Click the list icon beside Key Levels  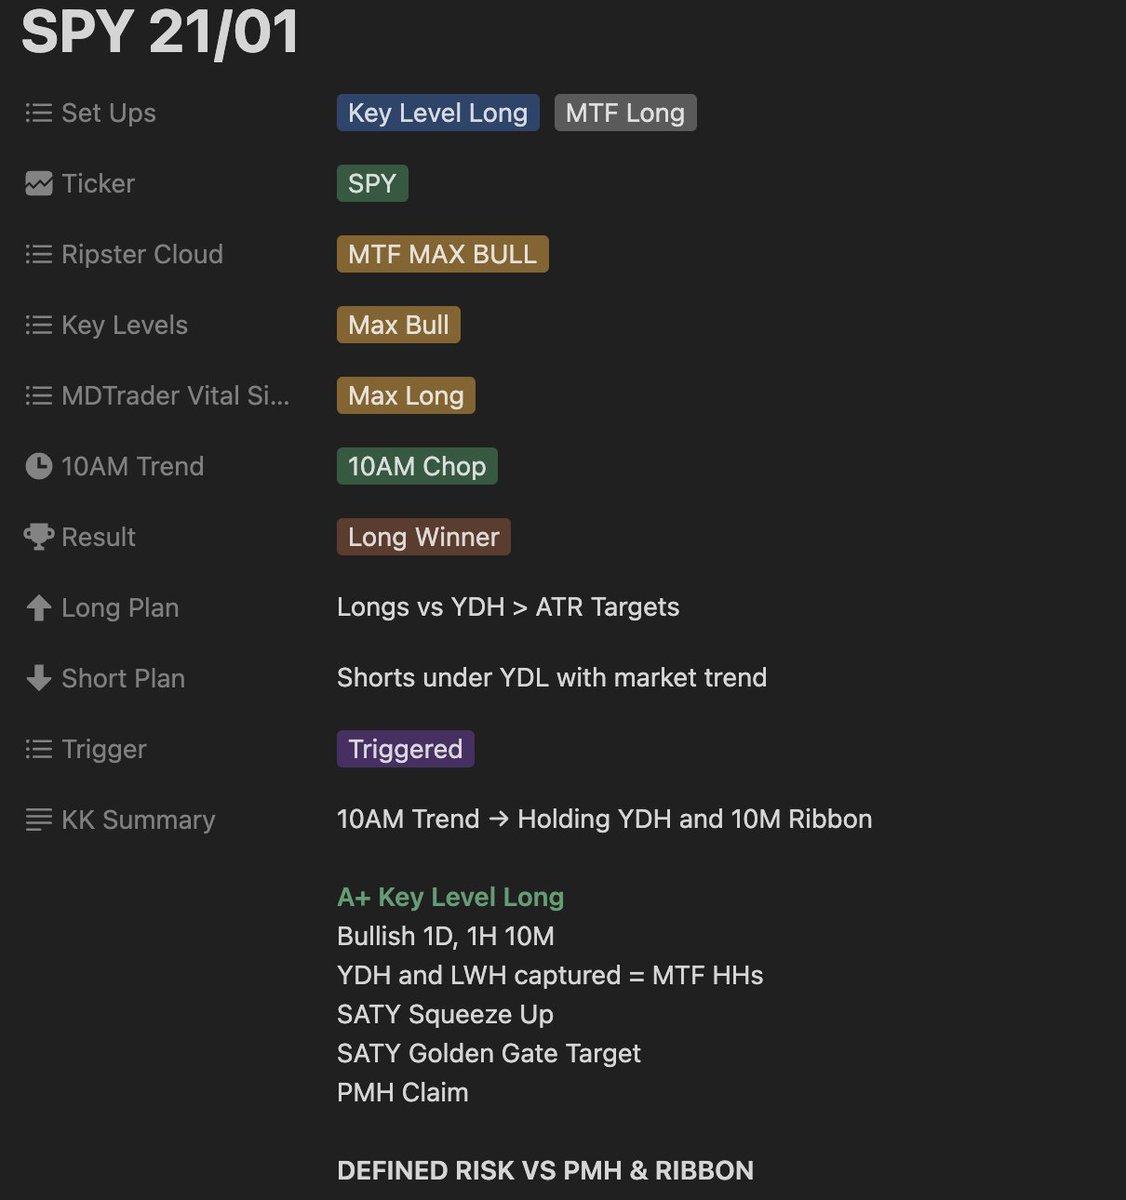coord(39,325)
